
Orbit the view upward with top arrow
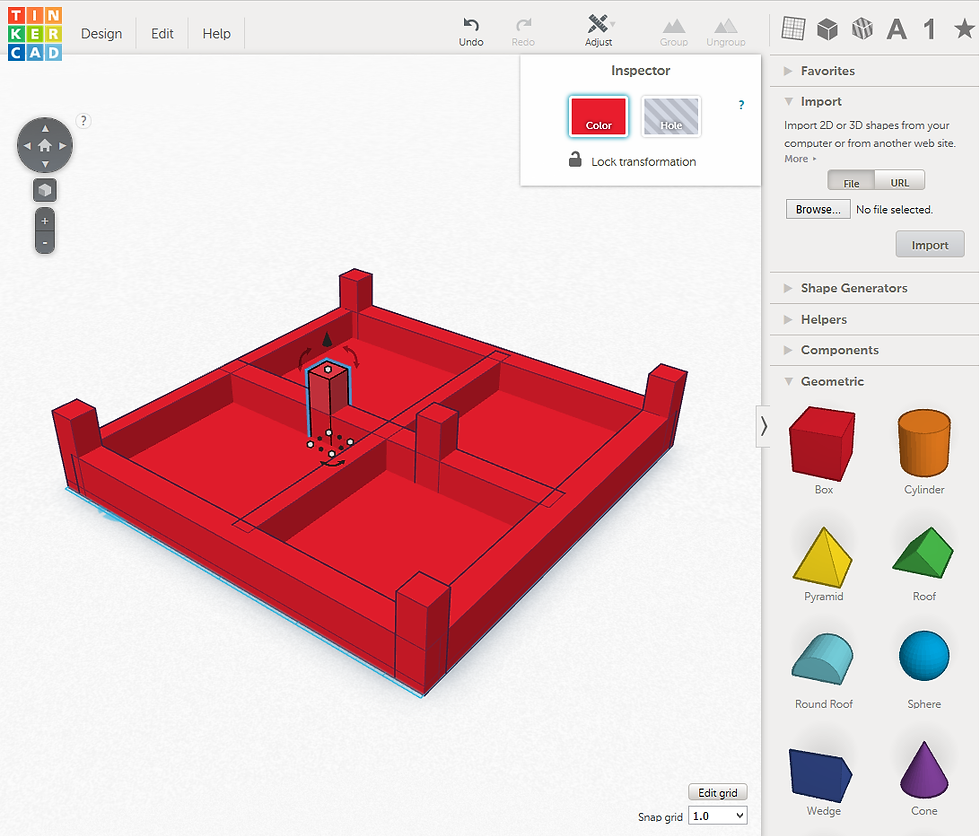tap(45, 127)
